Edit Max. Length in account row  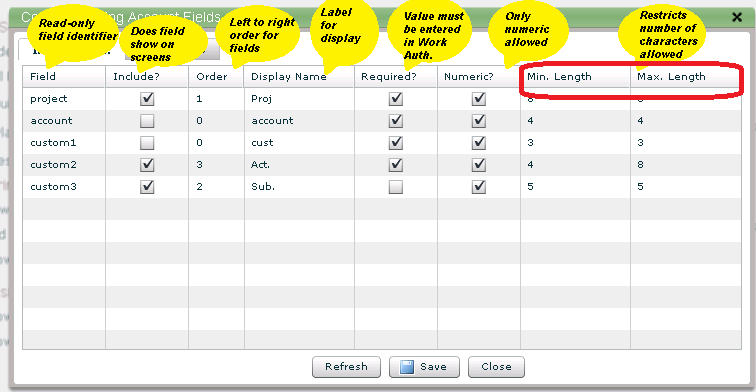pyautogui.click(x=686, y=121)
